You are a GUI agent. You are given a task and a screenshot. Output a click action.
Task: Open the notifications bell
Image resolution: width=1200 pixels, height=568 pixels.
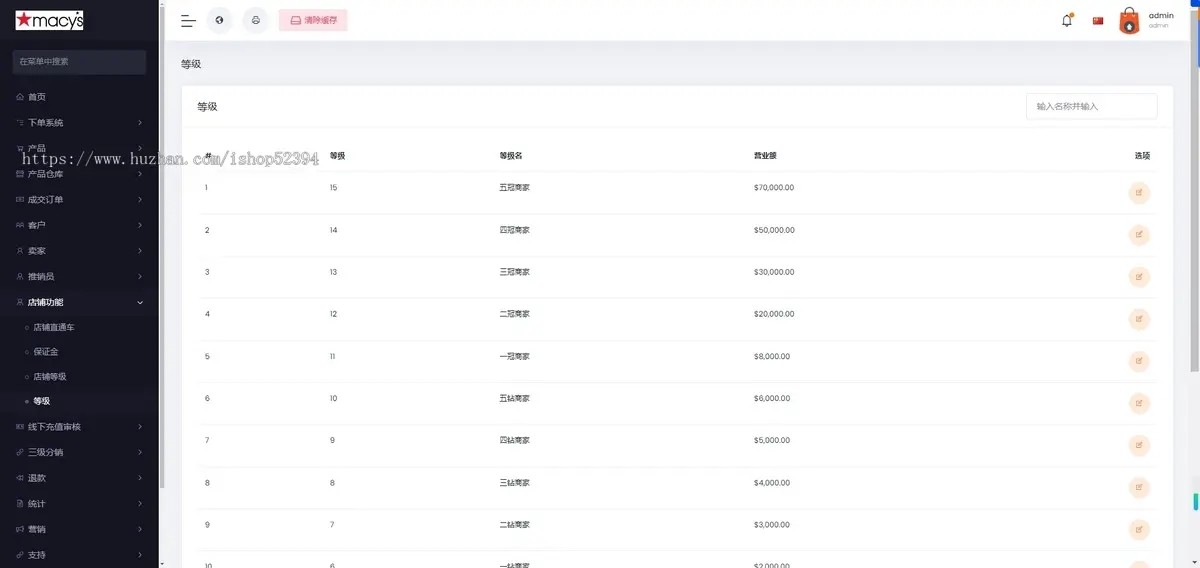(x=1067, y=21)
